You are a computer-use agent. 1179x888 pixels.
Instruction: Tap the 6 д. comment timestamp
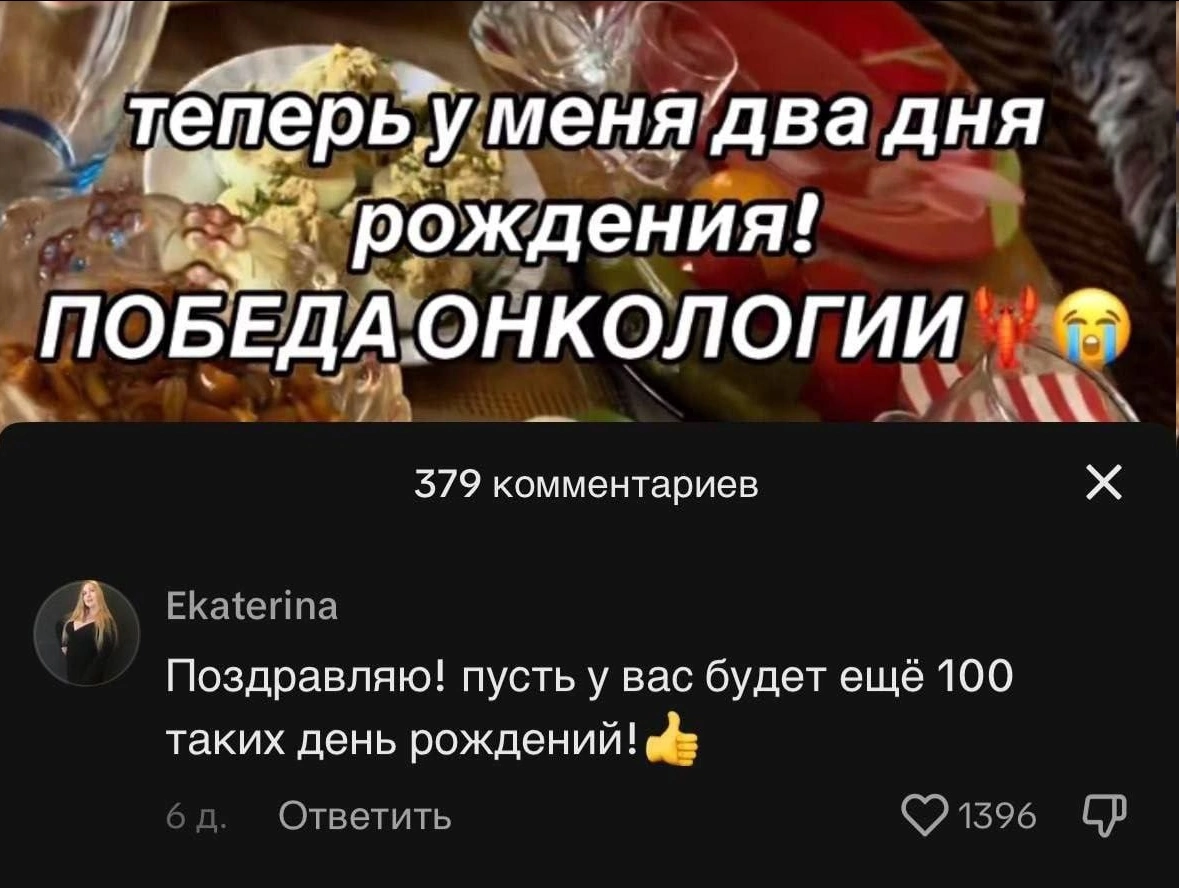tap(195, 817)
